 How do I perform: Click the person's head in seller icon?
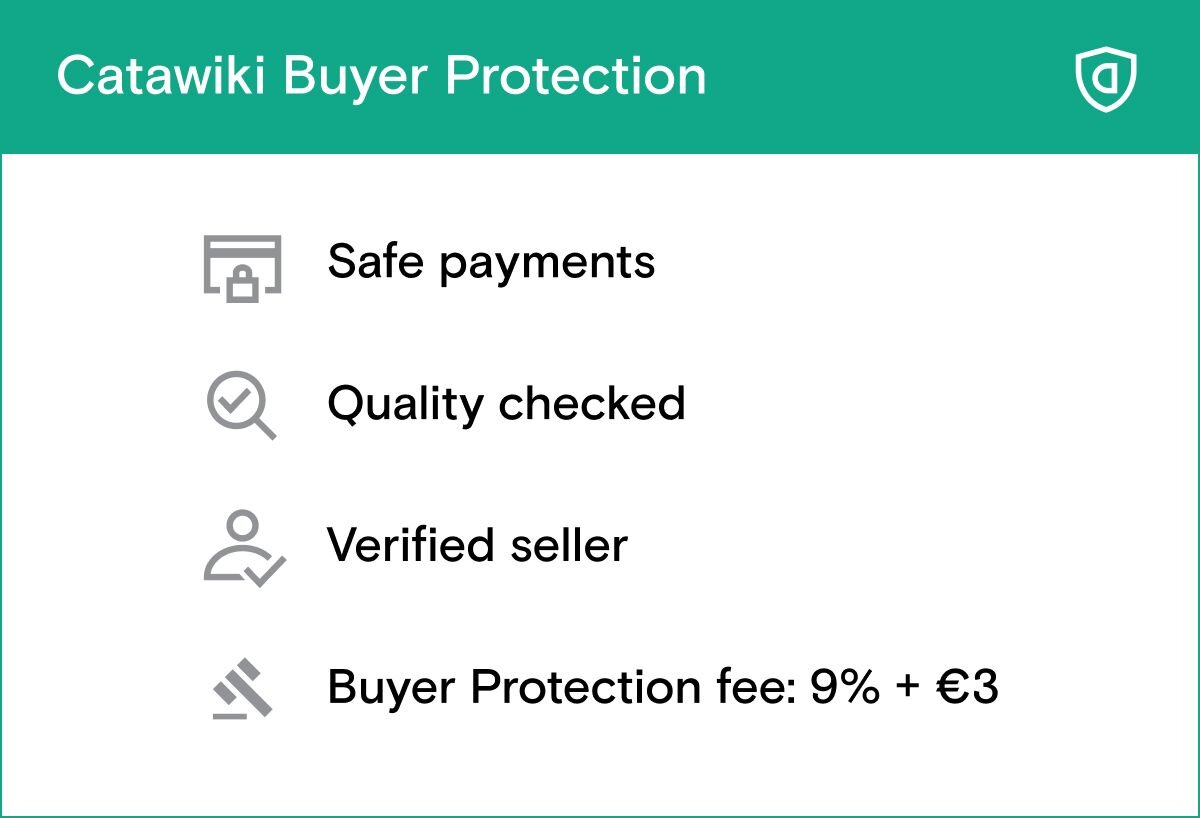pyautogui.click(x=241, y=526)
